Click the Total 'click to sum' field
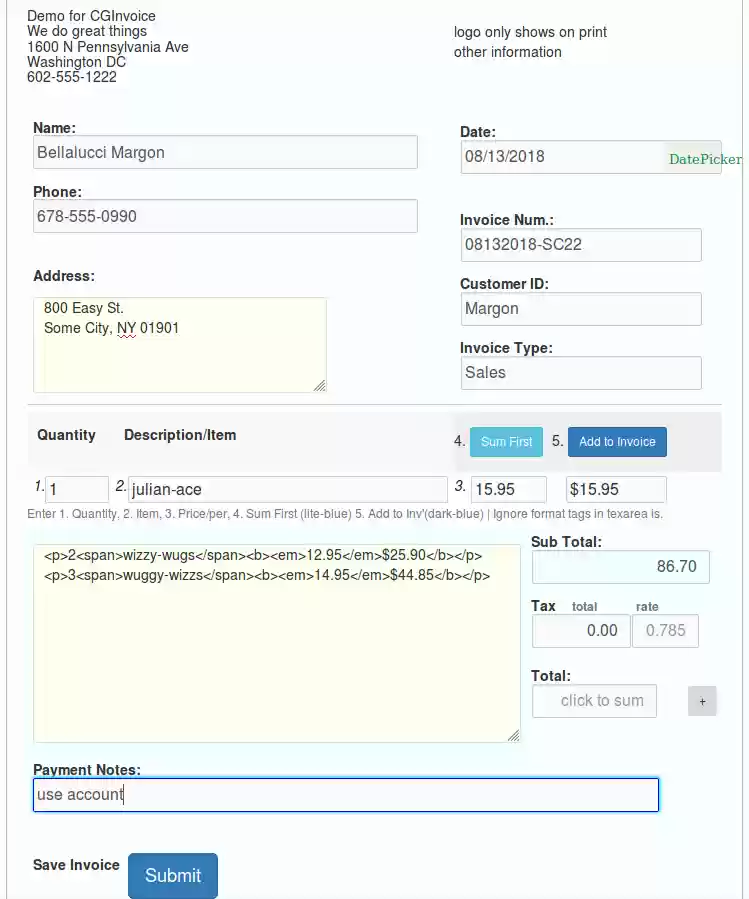The height and width of the screenshot is (899, 749). pyautogui.click(x=594, y=701)
